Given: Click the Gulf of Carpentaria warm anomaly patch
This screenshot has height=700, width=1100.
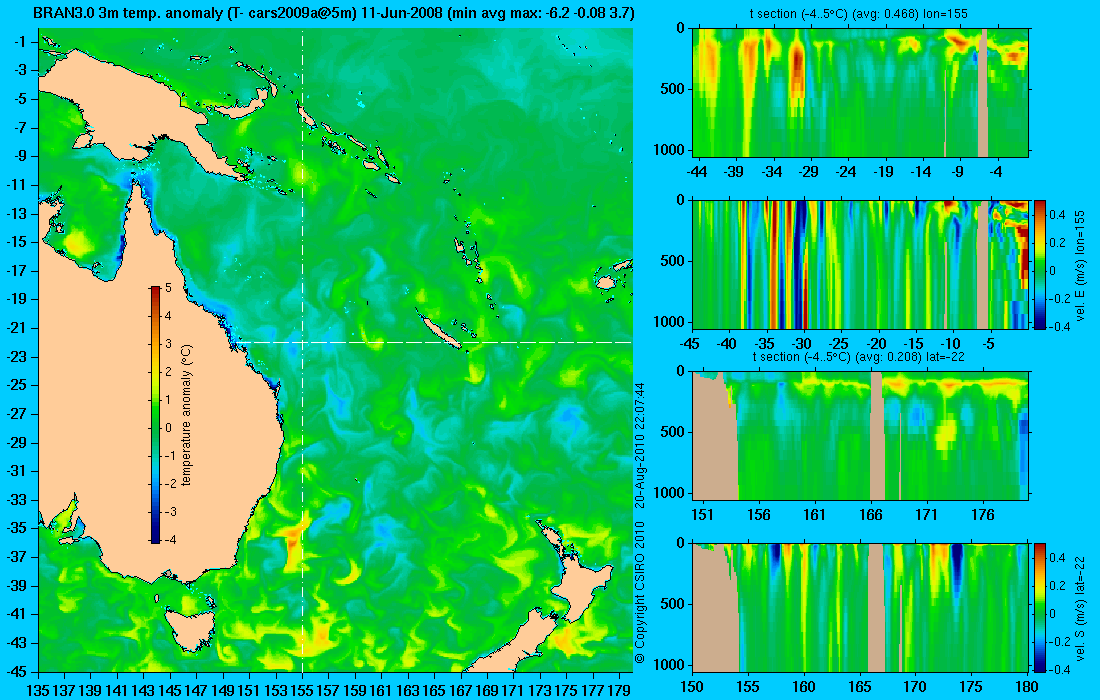Looking at the screenshot, I should [79, 244].
